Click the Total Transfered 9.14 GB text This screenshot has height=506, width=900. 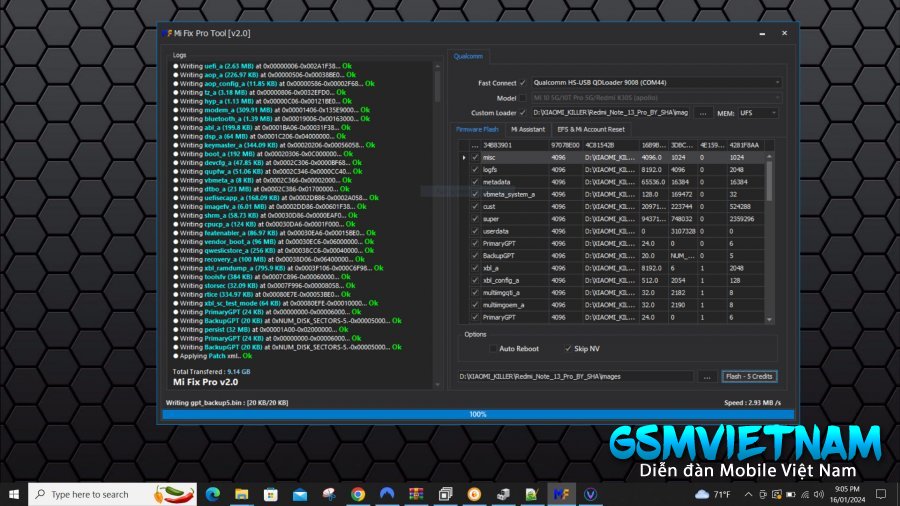pos(211,372)
